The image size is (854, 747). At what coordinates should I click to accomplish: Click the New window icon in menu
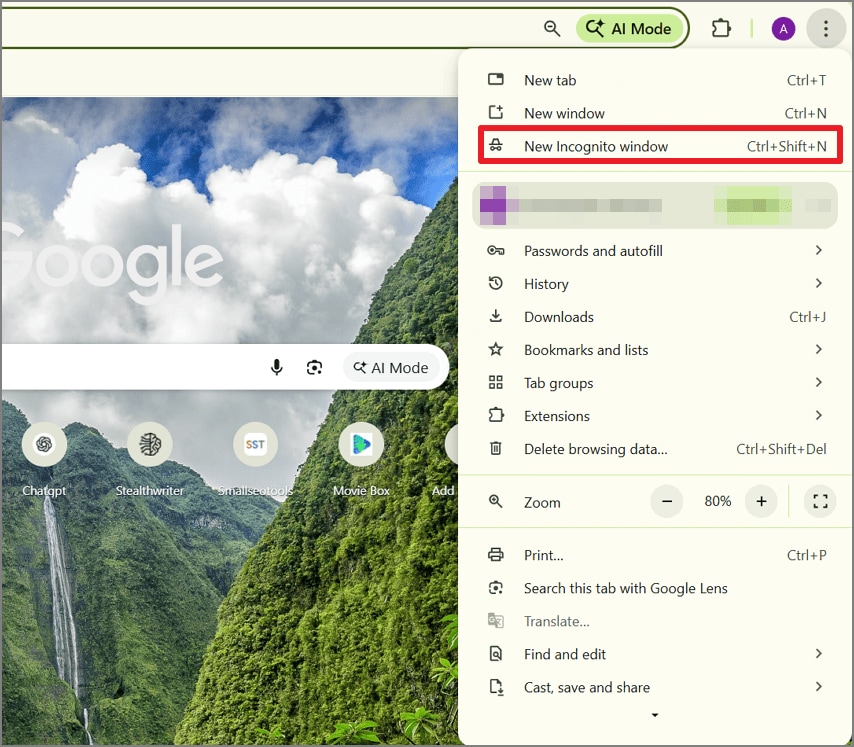pyautogui.click(x=496, y=112)
